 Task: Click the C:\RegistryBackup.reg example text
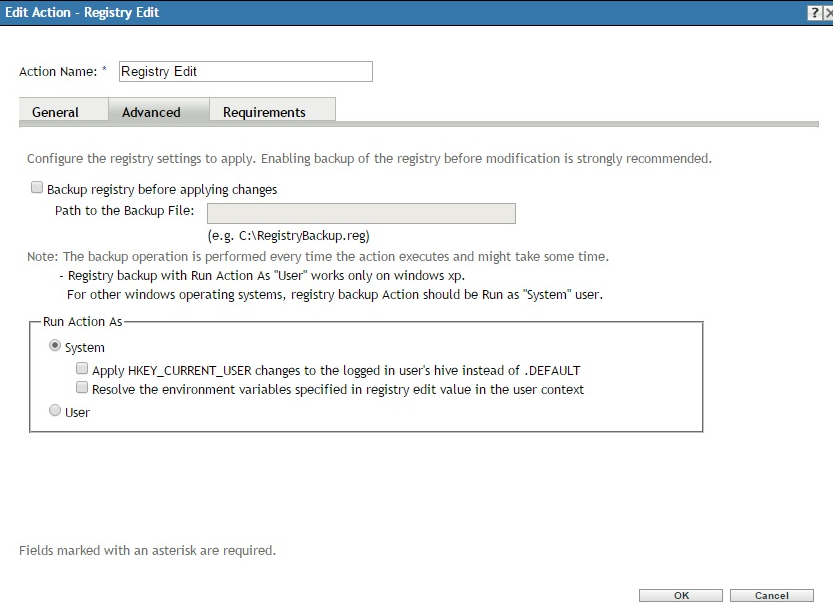[x=288, y=236]
